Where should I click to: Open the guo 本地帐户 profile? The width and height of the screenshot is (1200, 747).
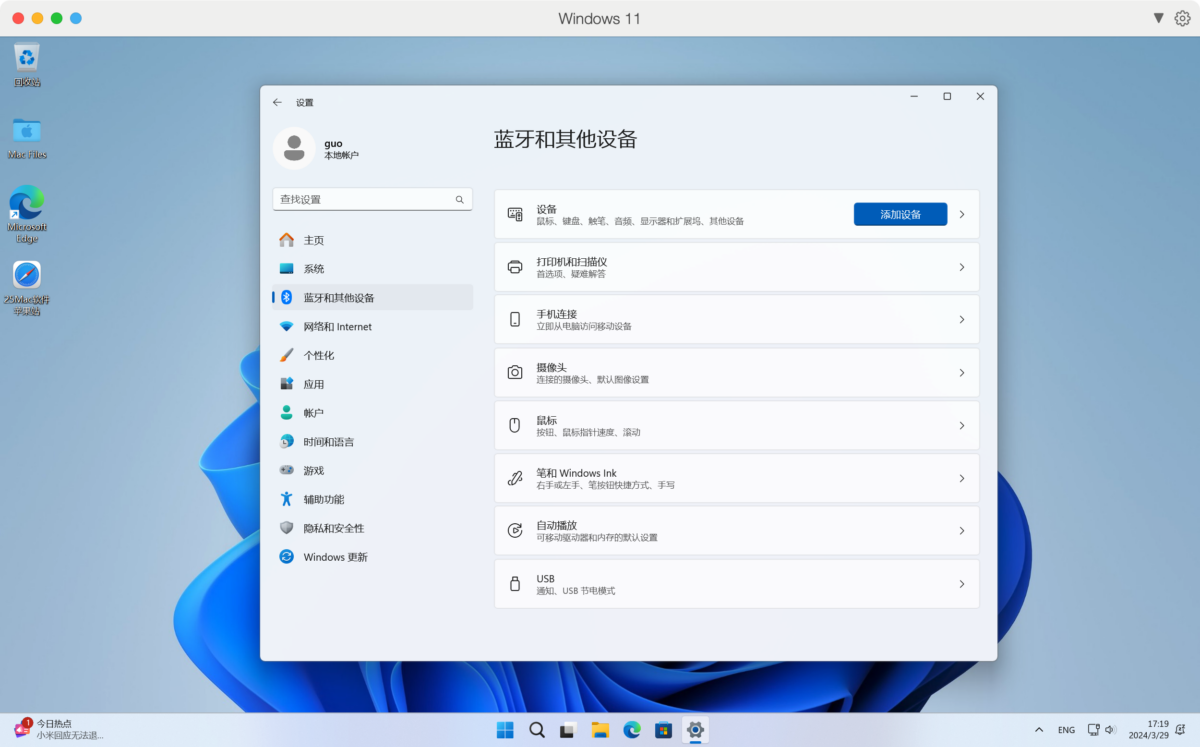pyautogui.click(x=317, y=149)
